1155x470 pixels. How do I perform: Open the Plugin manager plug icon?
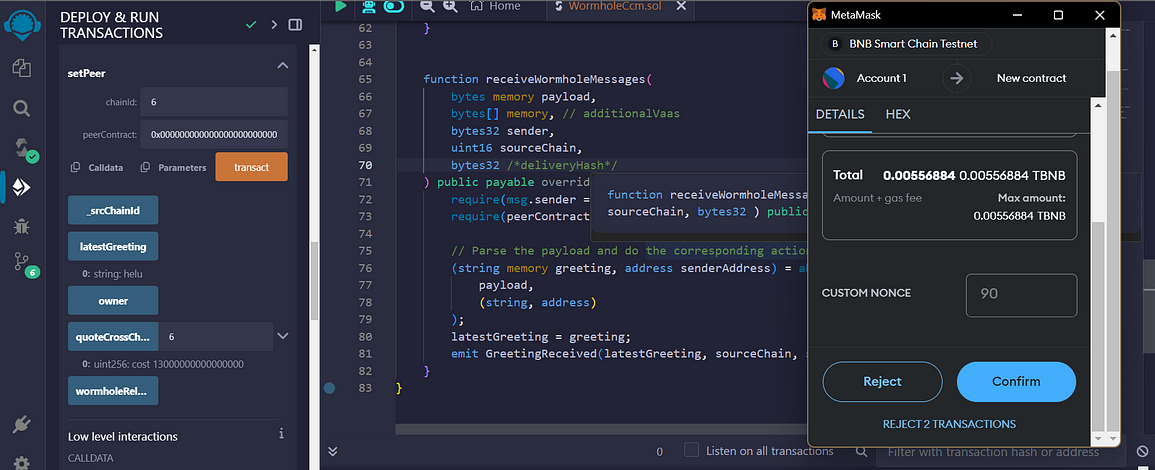point(22,425)
